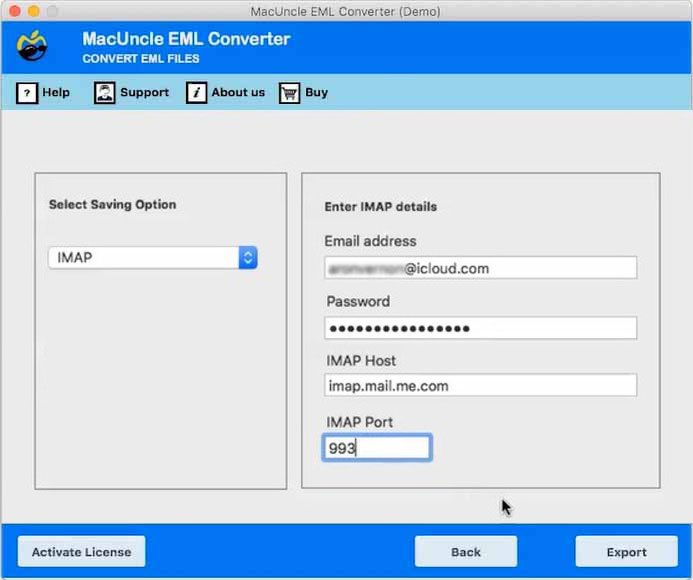Viewport: 693px width, 580px height.
Task: Click the 'Email address' label
Action: (370, 241)
